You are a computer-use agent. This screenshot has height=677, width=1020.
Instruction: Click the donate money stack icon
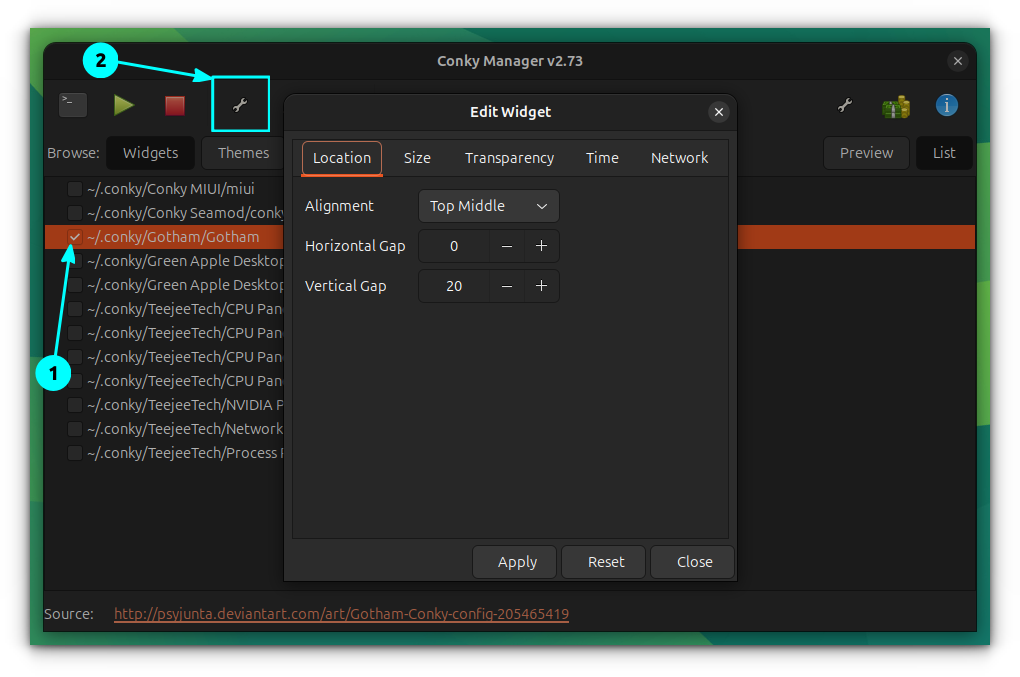(896, 106)
